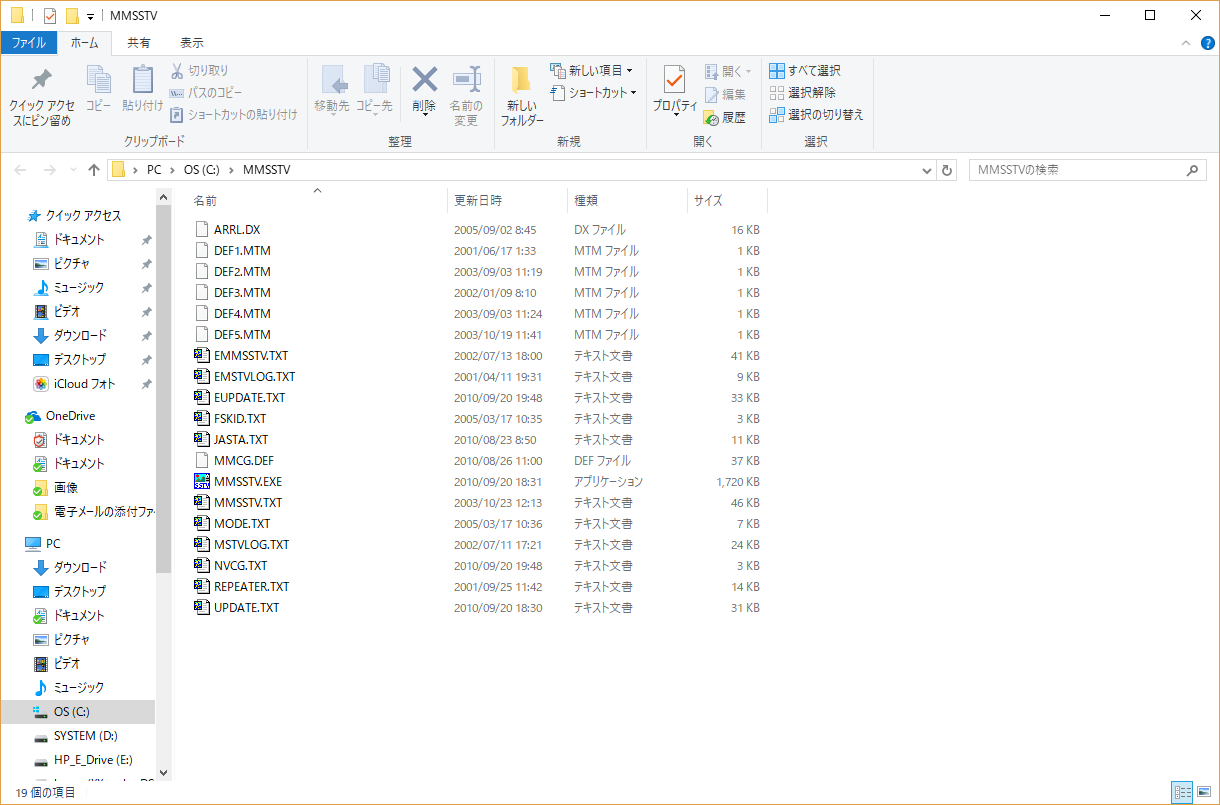
Task: Sort by Name (名前) column header
Action: 205,201
